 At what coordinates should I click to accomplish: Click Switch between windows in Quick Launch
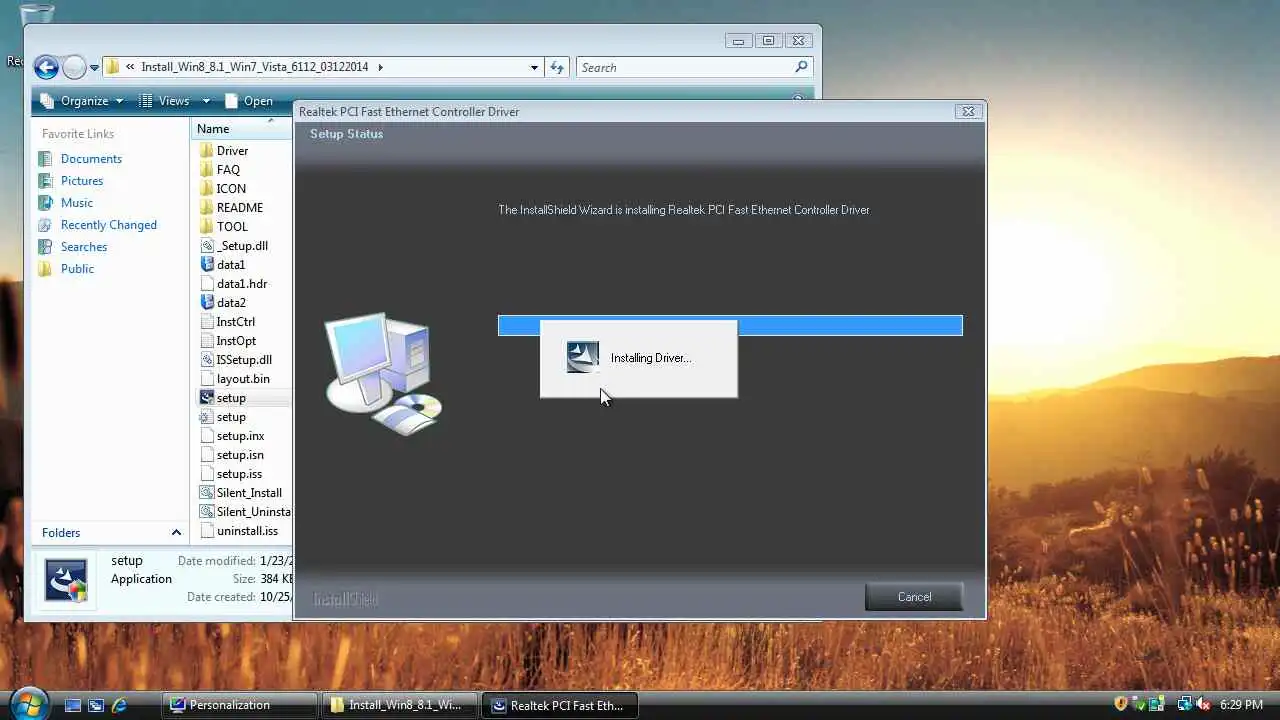(x=96, y=705)
